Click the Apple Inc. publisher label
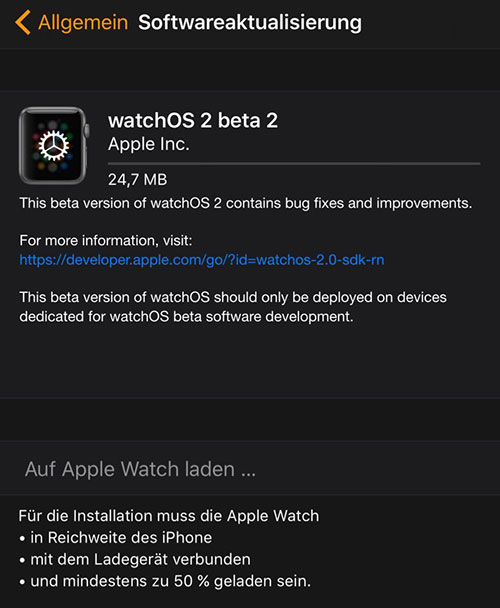The width and height of the screenshot is (500, 608). point(149,144)
